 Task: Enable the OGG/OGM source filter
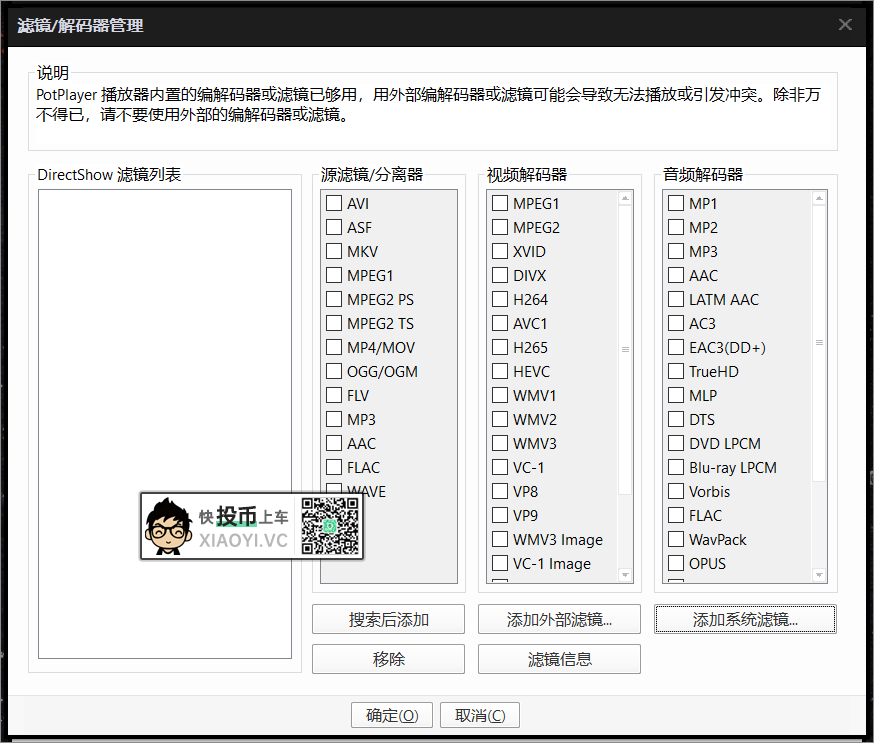[x=334, y=371]
